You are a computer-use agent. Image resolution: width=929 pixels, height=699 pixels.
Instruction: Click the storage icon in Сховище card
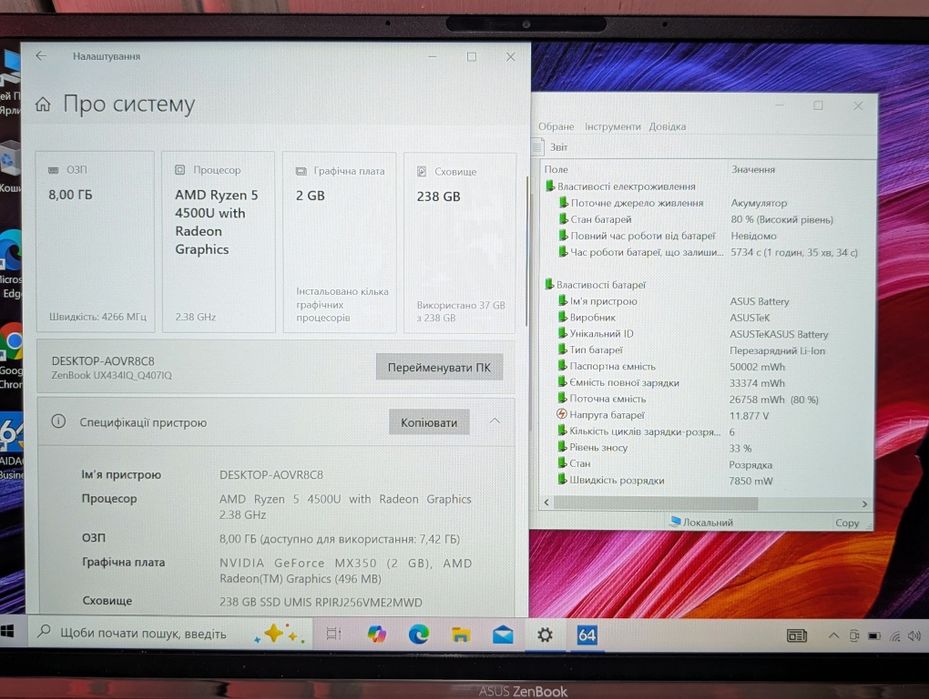click(x=422, y=172)
